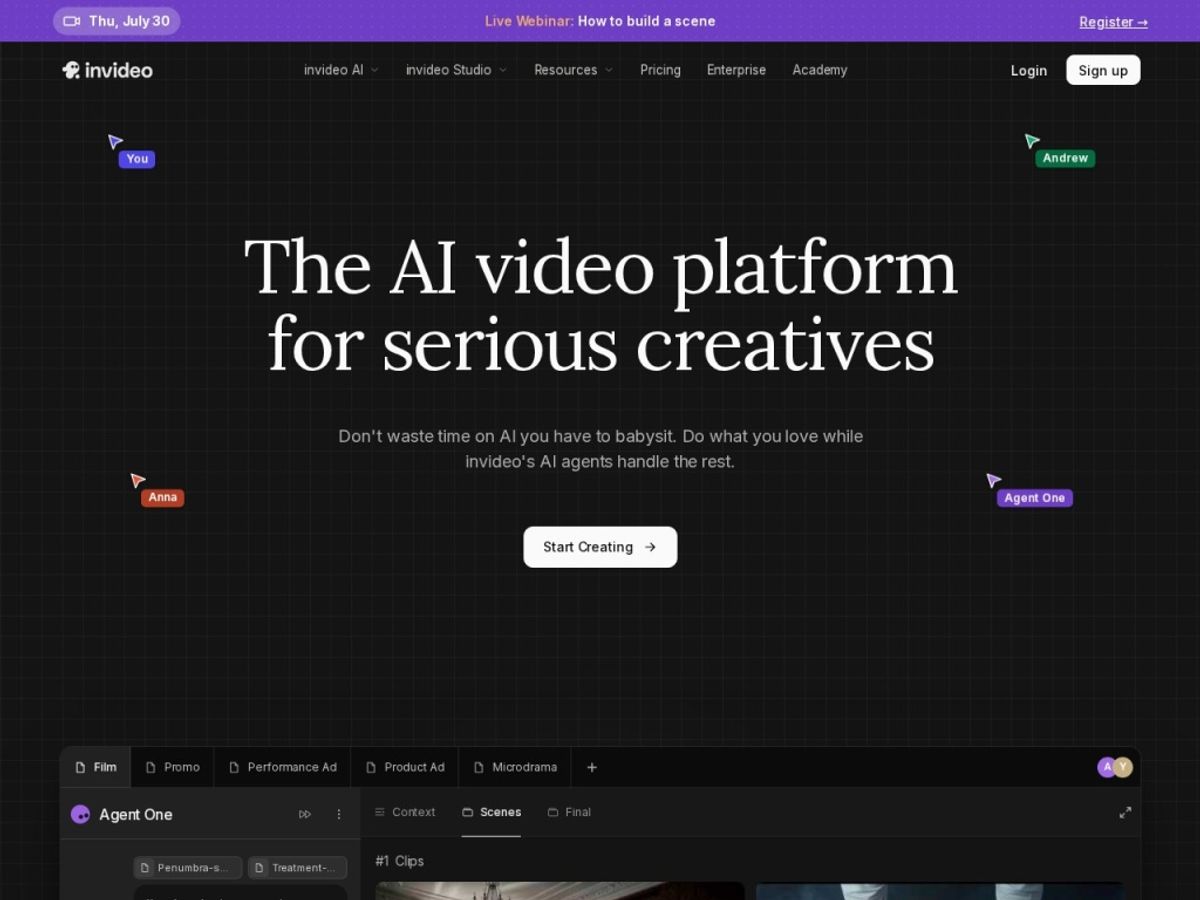Click Register for the live webinar

click(x=1113, y=22)
